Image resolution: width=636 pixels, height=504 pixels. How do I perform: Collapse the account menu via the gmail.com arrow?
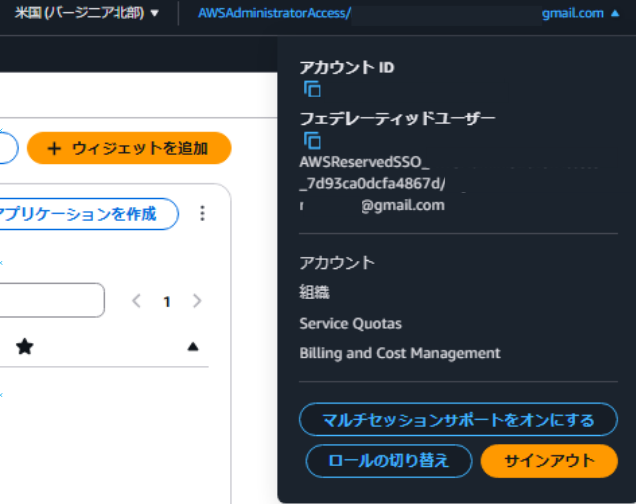point(615,13)
